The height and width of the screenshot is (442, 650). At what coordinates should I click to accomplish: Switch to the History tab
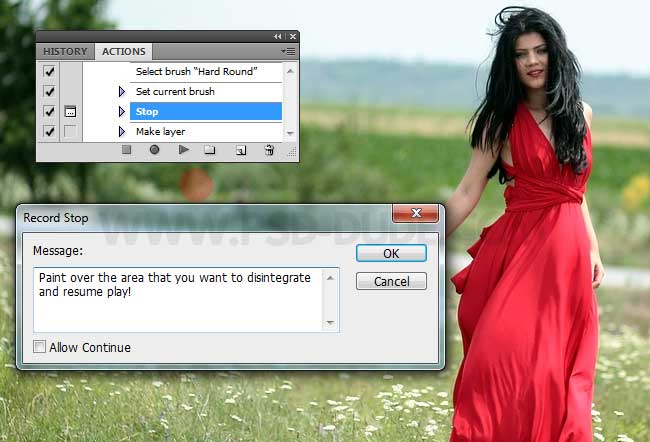click(65, 51)
